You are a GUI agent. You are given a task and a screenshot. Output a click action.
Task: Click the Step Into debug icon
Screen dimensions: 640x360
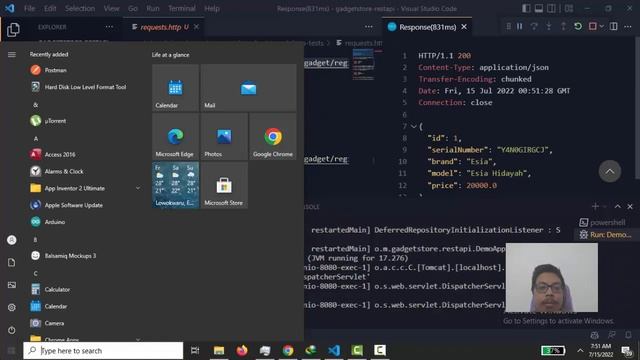point(549,27)
